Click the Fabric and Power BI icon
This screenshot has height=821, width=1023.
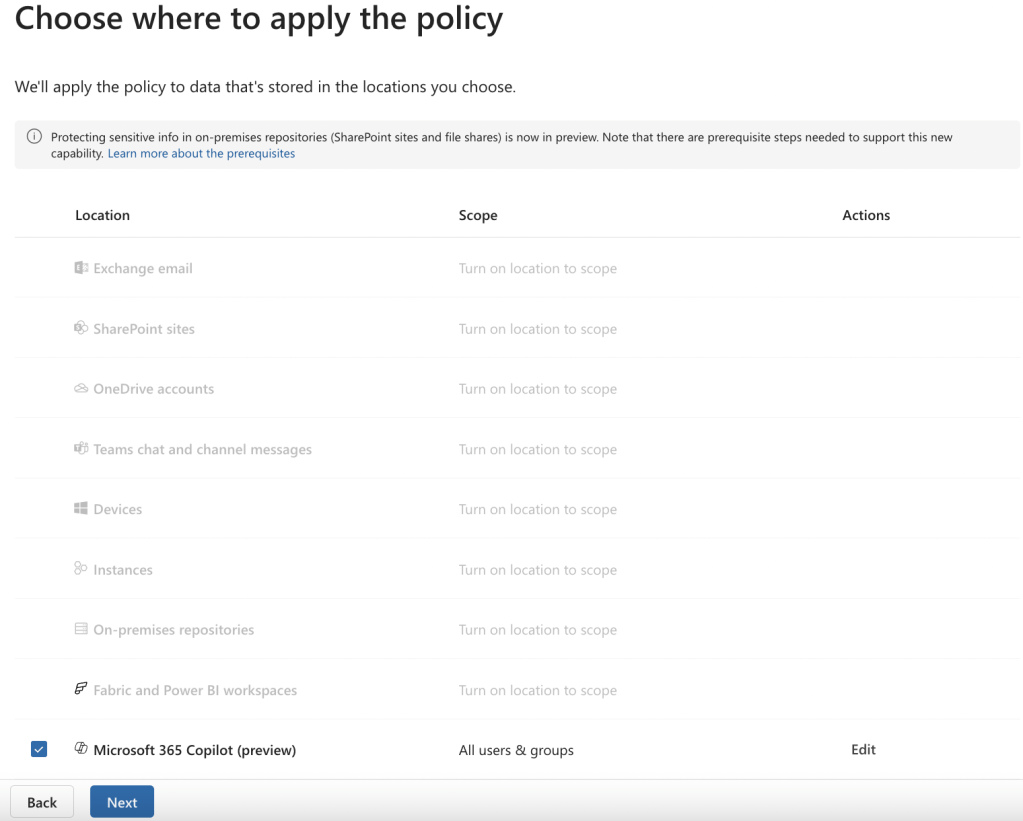pyautogui.click(x=81, y=690)
